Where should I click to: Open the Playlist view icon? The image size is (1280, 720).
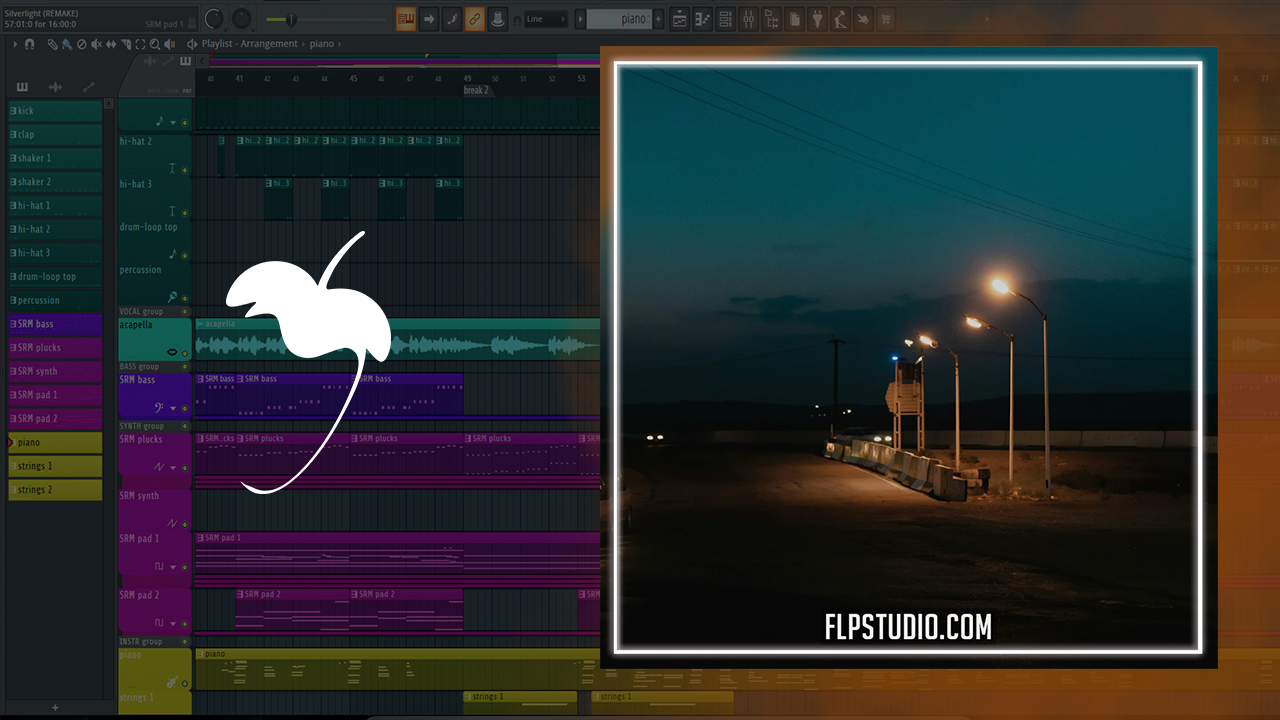[680, 19]
